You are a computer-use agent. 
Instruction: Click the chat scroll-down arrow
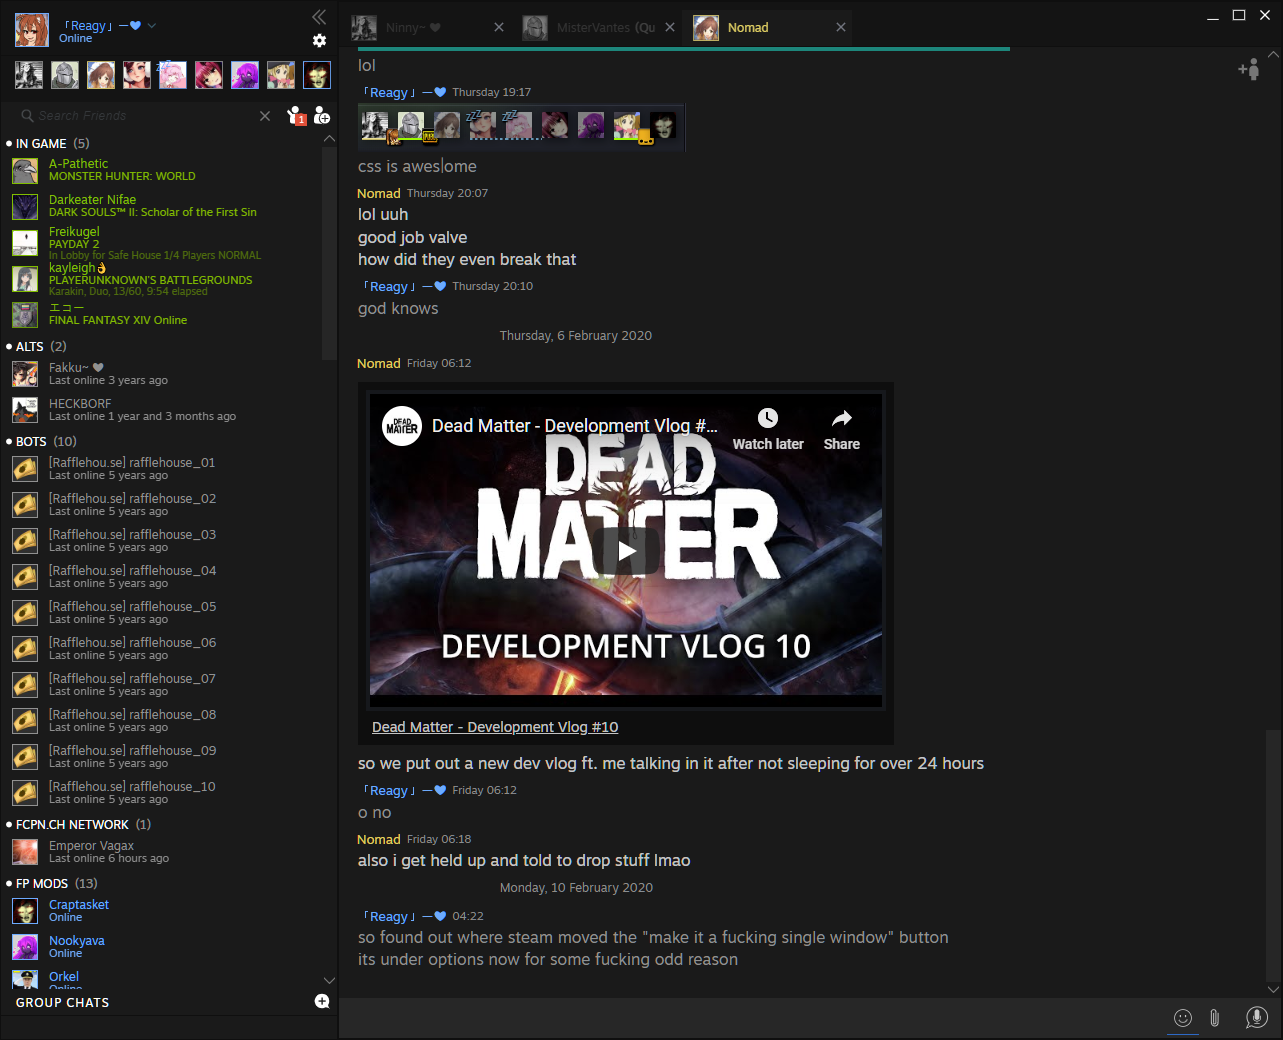(x=1273, y=989)
